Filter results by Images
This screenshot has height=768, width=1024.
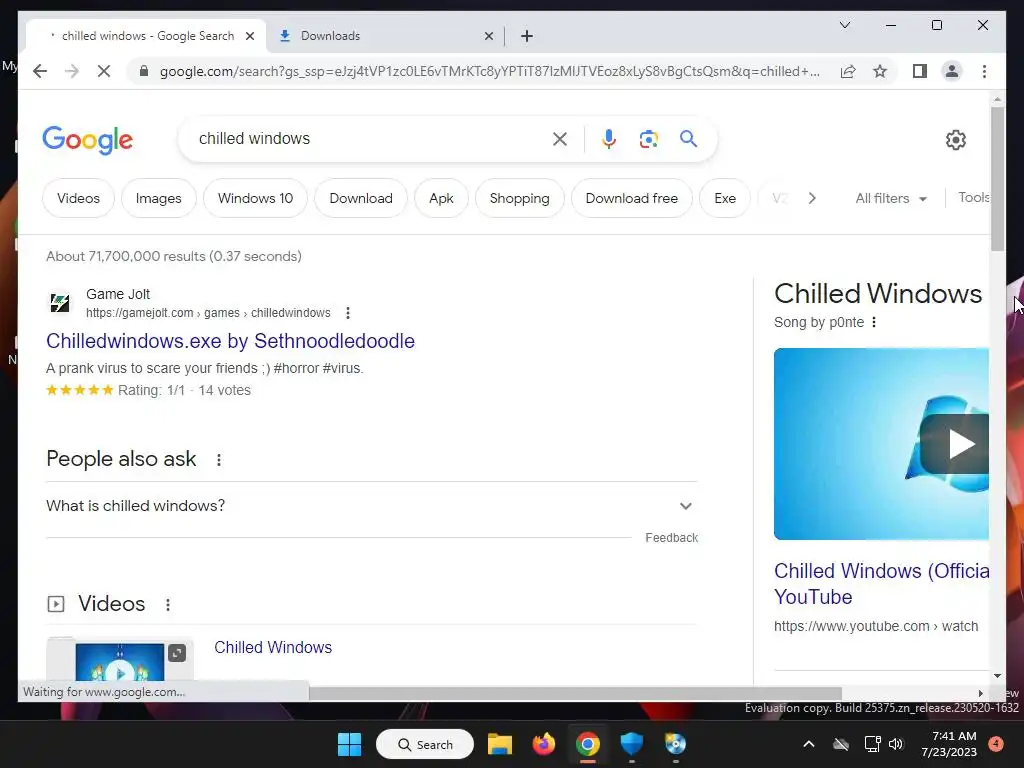coord(159,199)
